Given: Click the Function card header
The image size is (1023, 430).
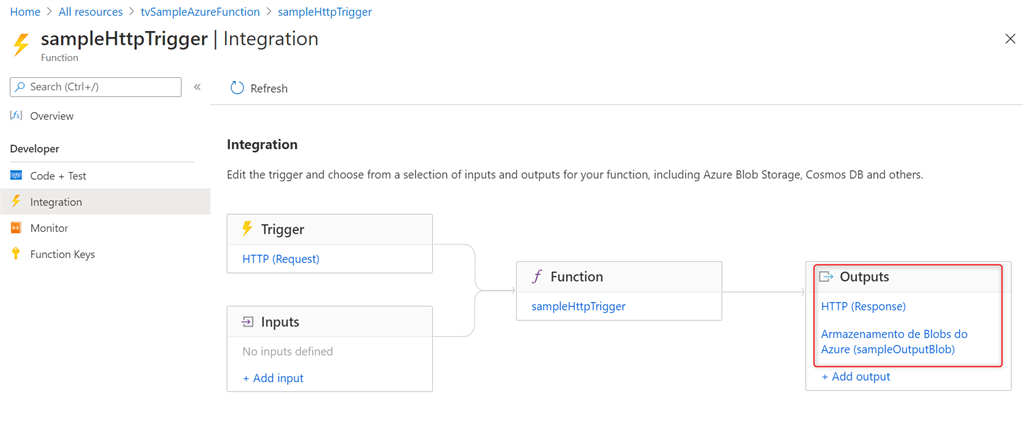Looking at the screenshot, I should click(618, 277).
